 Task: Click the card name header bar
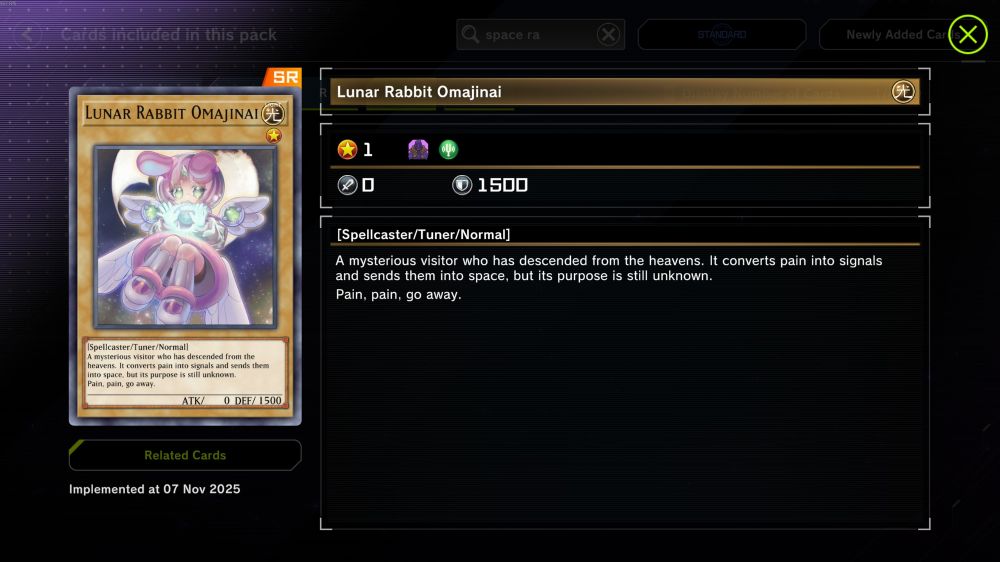(625, 92)
